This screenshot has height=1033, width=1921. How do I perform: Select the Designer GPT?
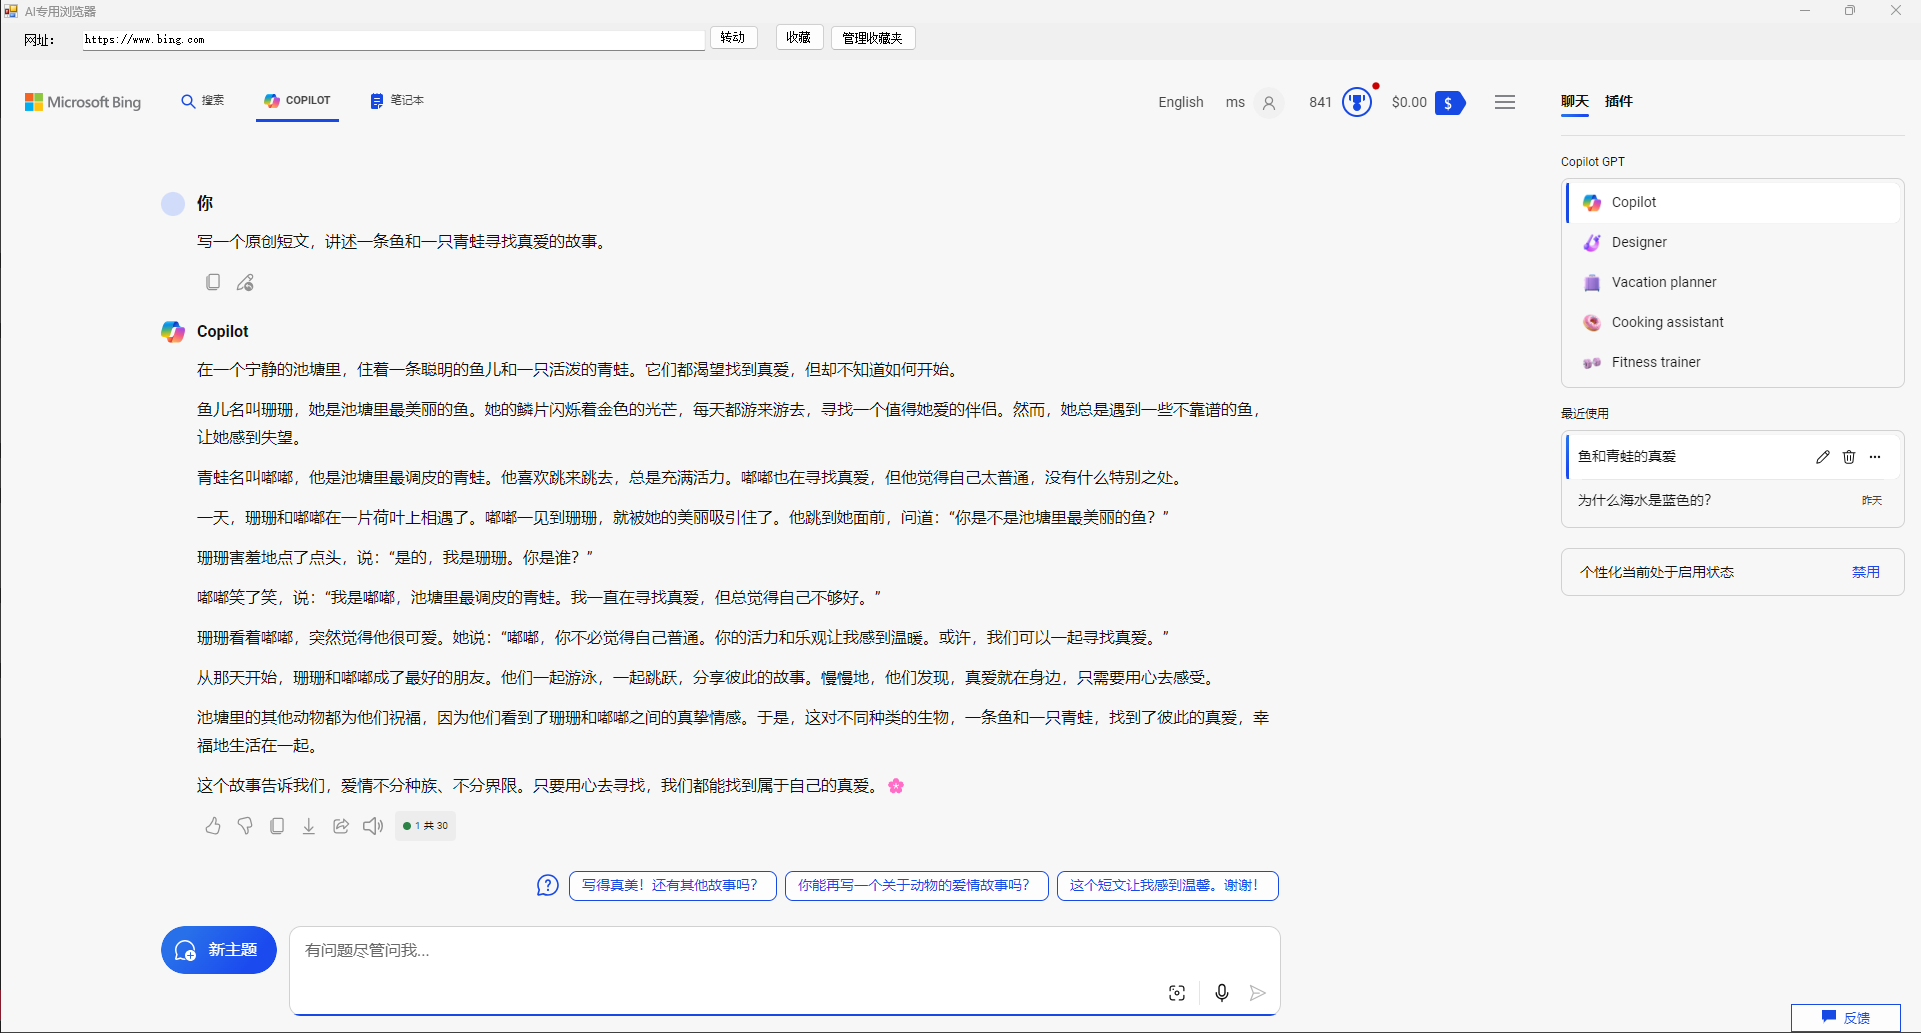tap(1733, 242)
